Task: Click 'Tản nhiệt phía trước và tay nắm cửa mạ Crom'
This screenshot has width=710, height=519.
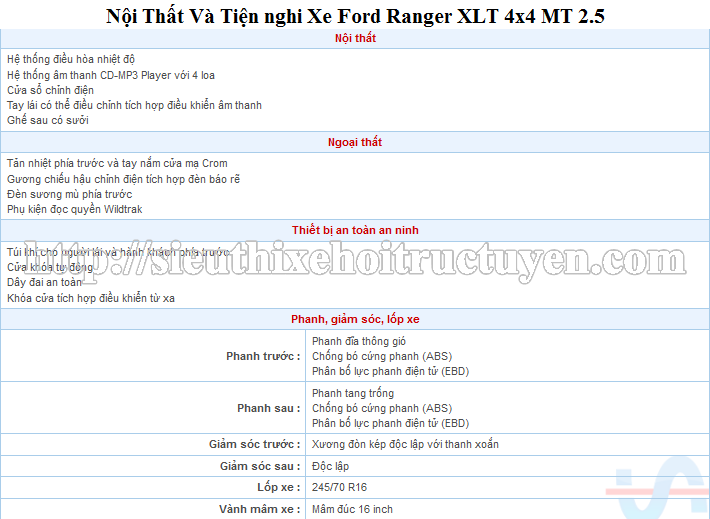Action: point(117,163)
